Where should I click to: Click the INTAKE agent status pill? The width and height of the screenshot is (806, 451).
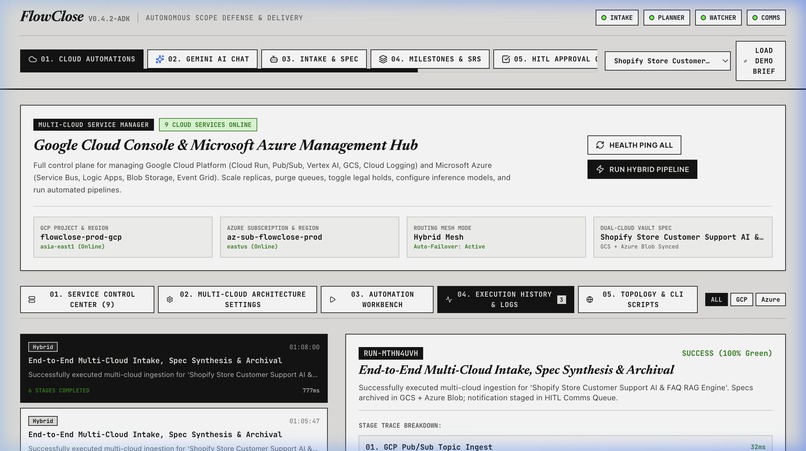(x=617, y=17)
